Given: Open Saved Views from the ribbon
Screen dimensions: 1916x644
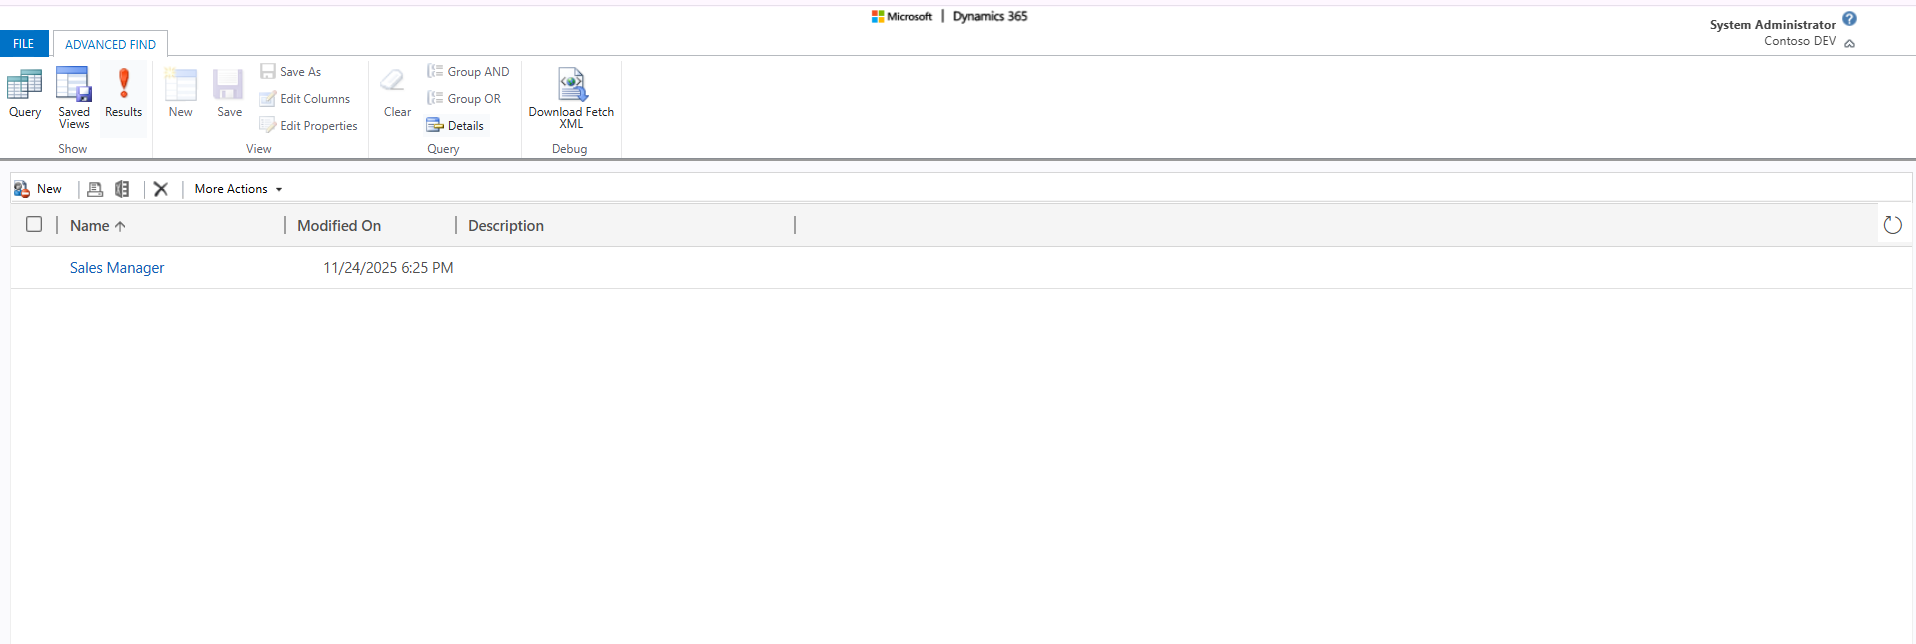Looking at the screenshot, I should coord(74,87).
